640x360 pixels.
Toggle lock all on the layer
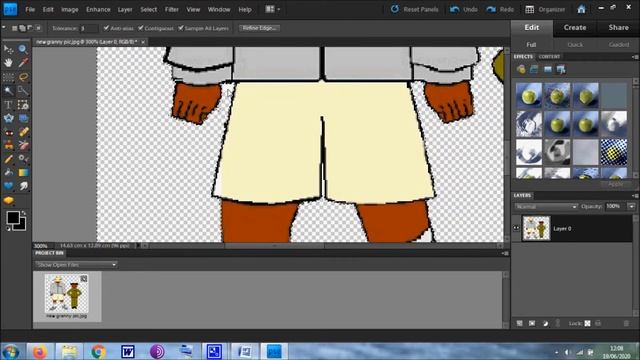pyautogui.click(x=598, y=323)
